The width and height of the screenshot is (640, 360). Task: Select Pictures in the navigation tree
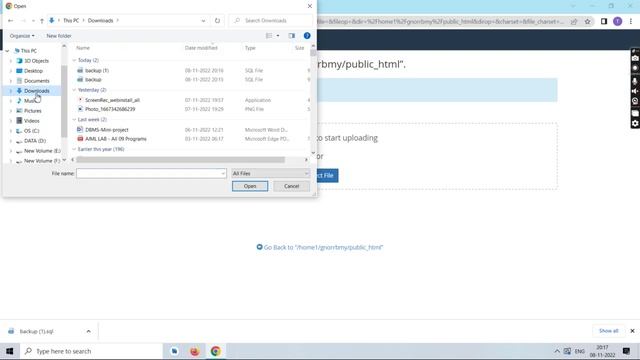[33, 111]
